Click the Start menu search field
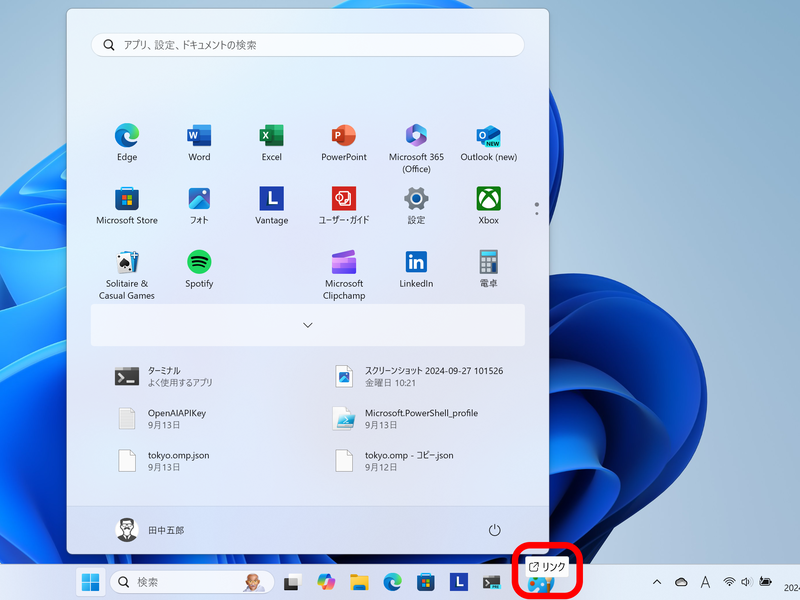Image resolution: width=800 pixels, height=600 pixels. pyautogui.click(x=308, y=45)
